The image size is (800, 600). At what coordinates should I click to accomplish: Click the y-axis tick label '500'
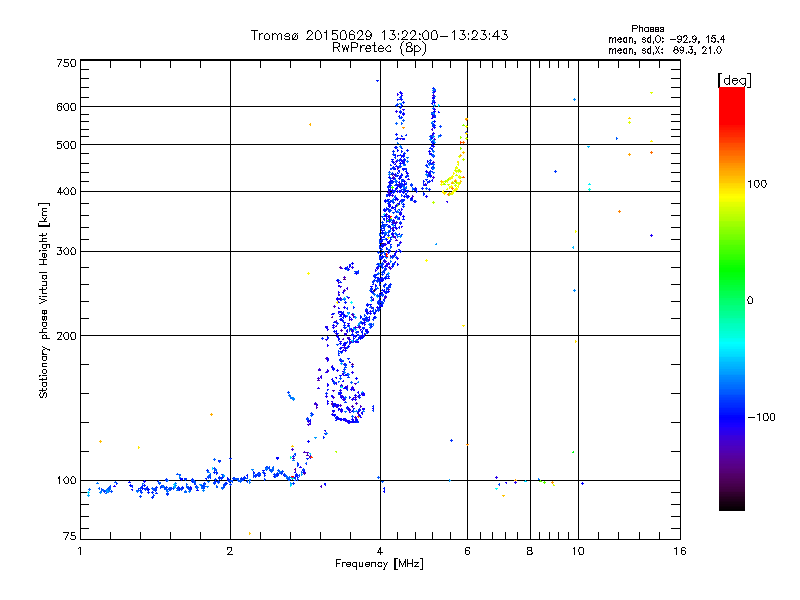point(66,145)
